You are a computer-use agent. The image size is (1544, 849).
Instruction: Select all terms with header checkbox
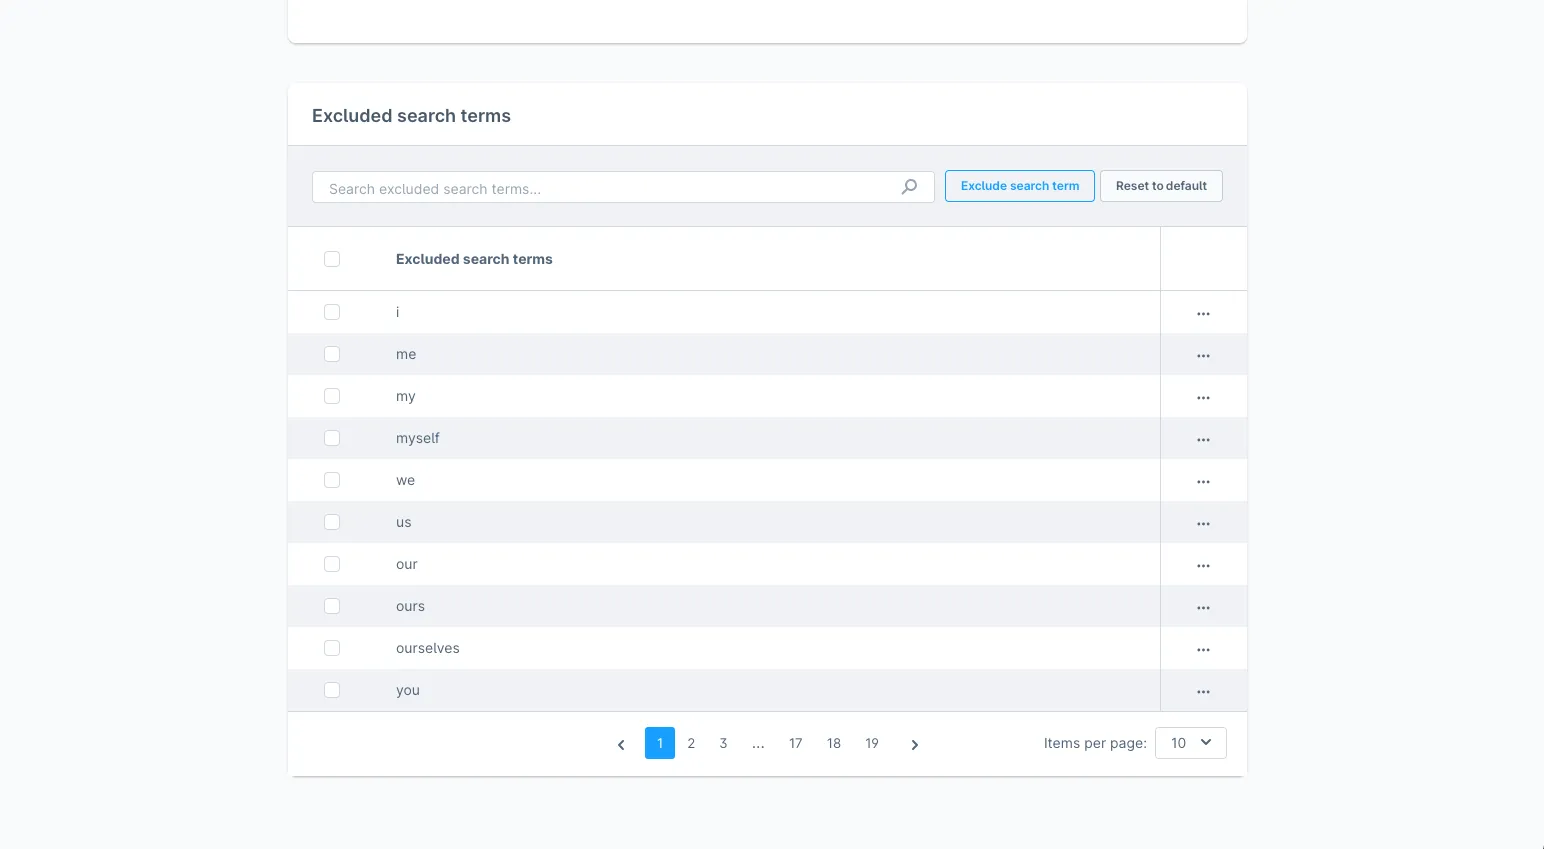click(x=332, y=259)
